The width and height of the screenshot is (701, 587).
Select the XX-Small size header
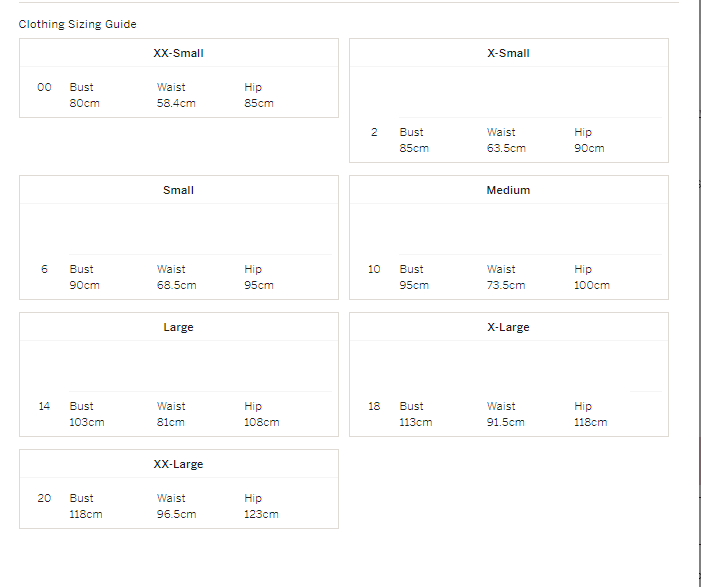pyautogui.click(x=178, y=53)
